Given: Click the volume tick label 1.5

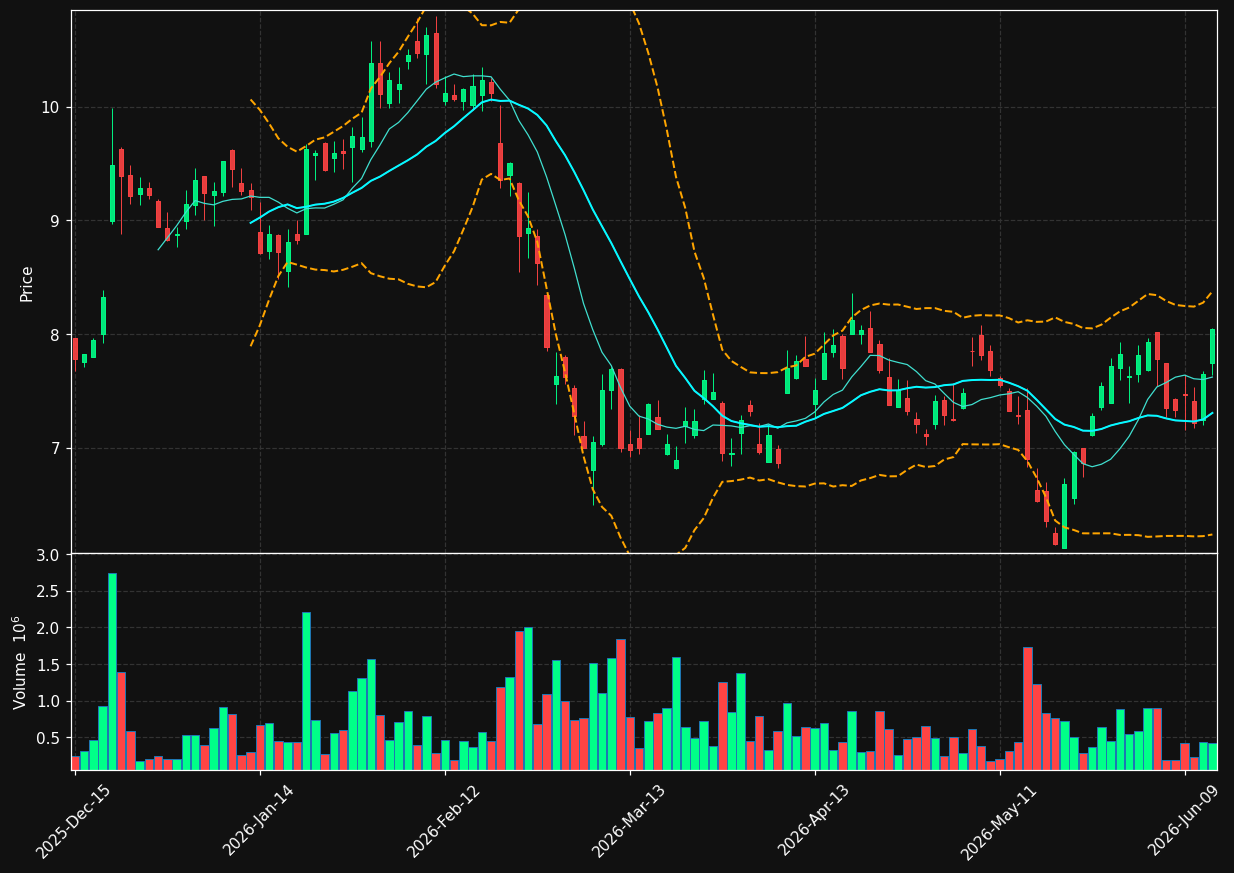Looking at the screenshot, I should pos(49,665).
